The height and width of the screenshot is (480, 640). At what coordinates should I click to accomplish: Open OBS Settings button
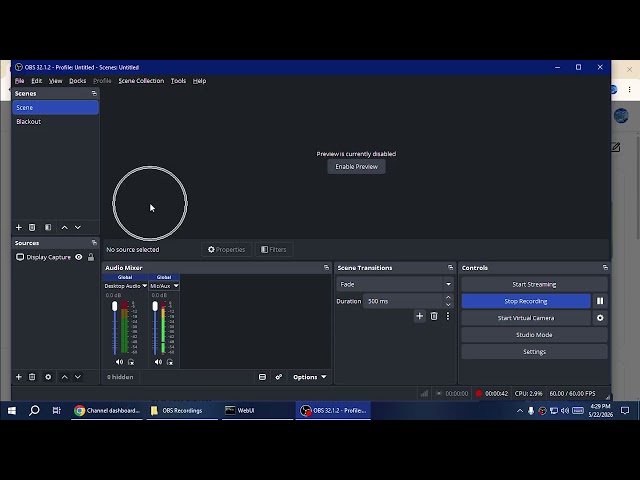point(534,351)
